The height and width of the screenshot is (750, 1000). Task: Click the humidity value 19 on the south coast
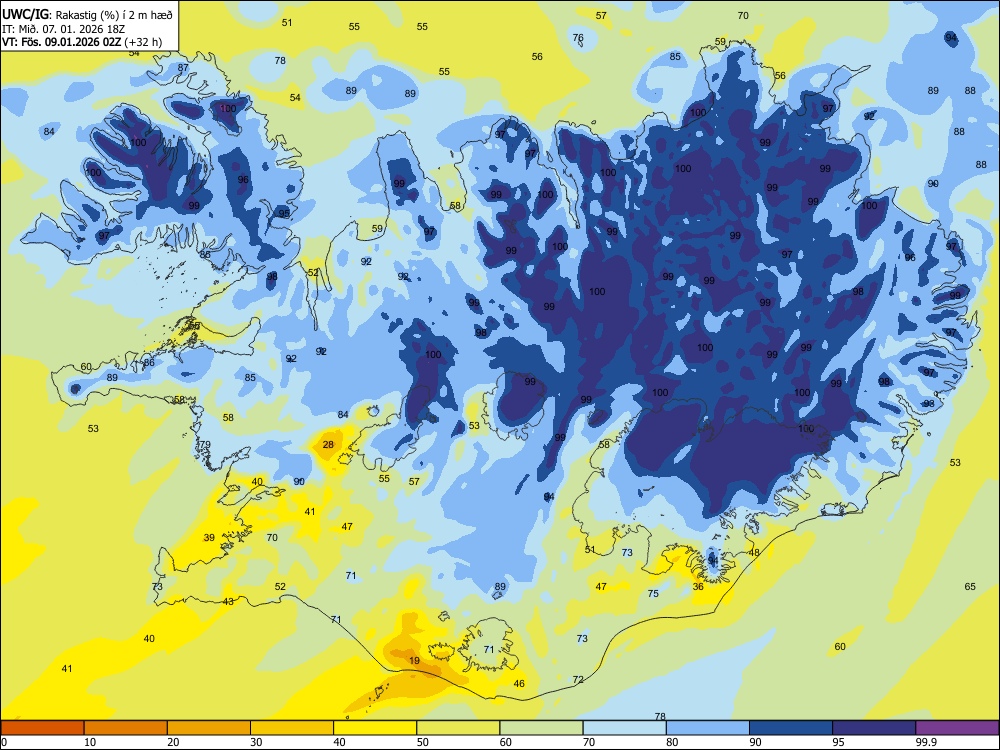[x=415, y=661]
